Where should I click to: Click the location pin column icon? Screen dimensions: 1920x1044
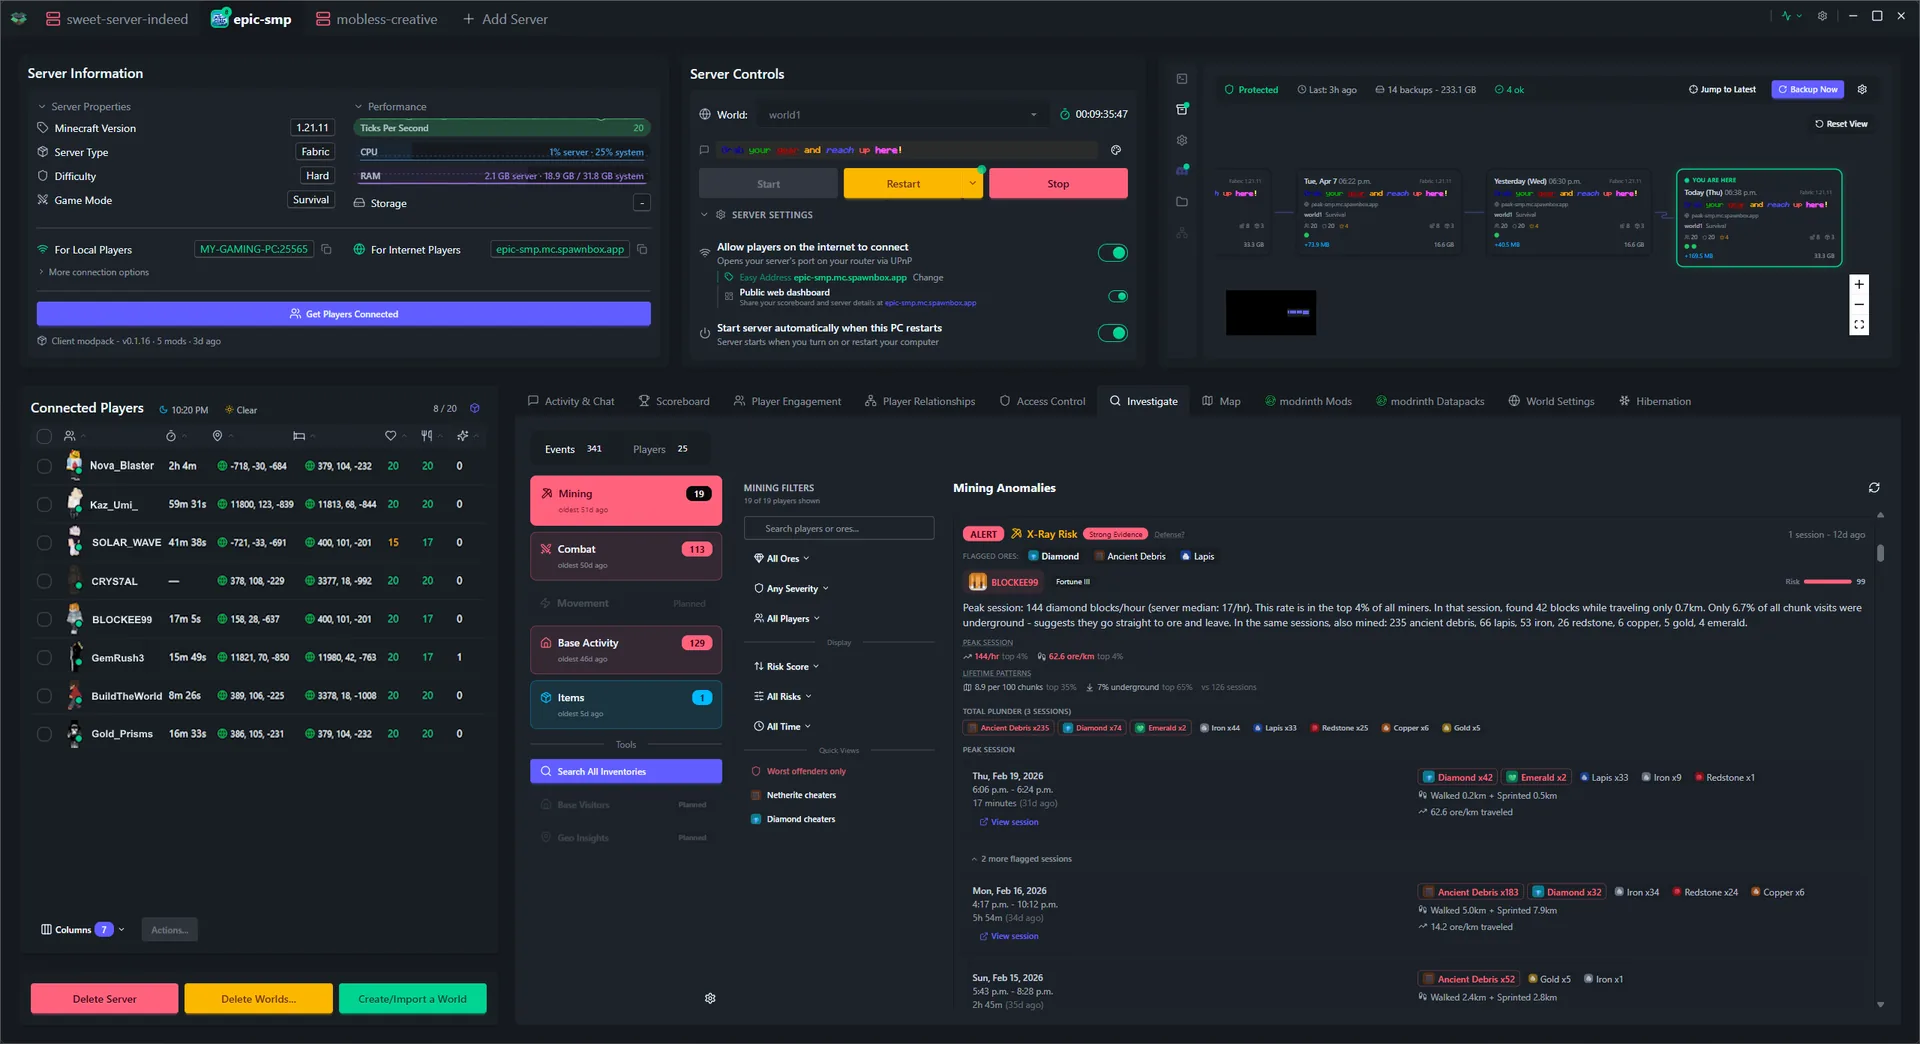[x=217, y=436]
